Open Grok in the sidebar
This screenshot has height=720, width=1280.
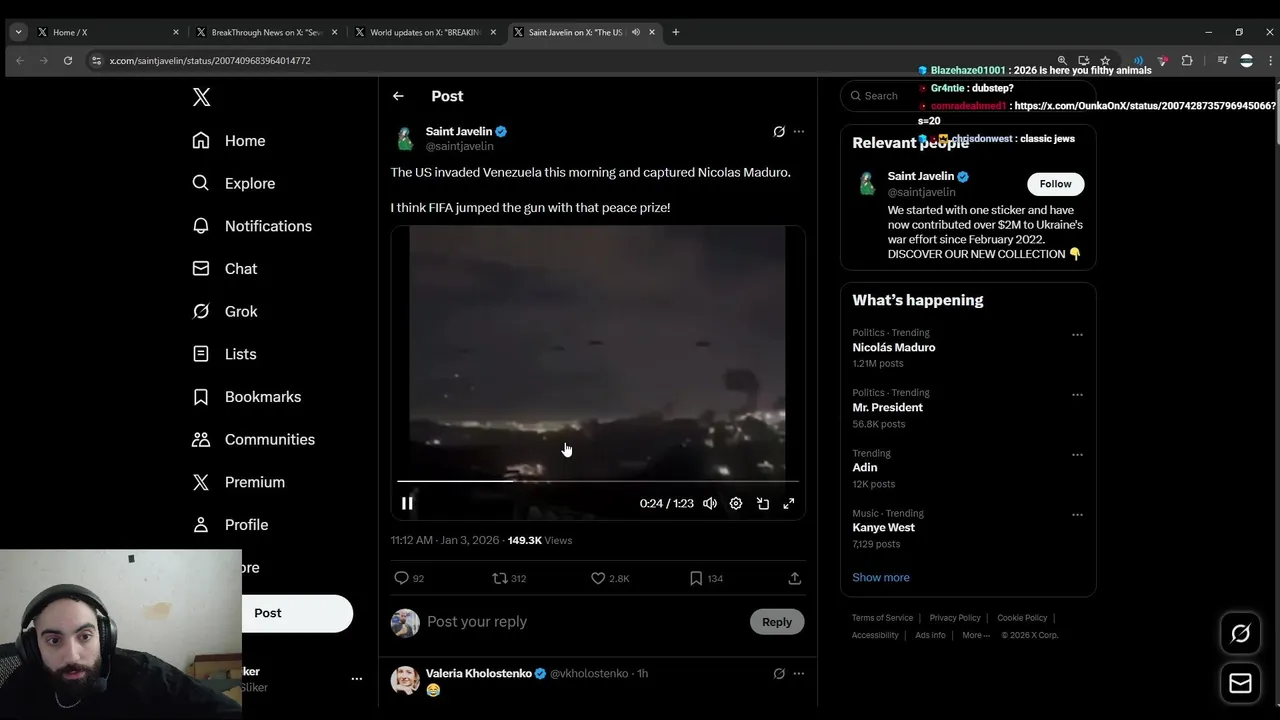pyautogui.click(x=225, y=311)
